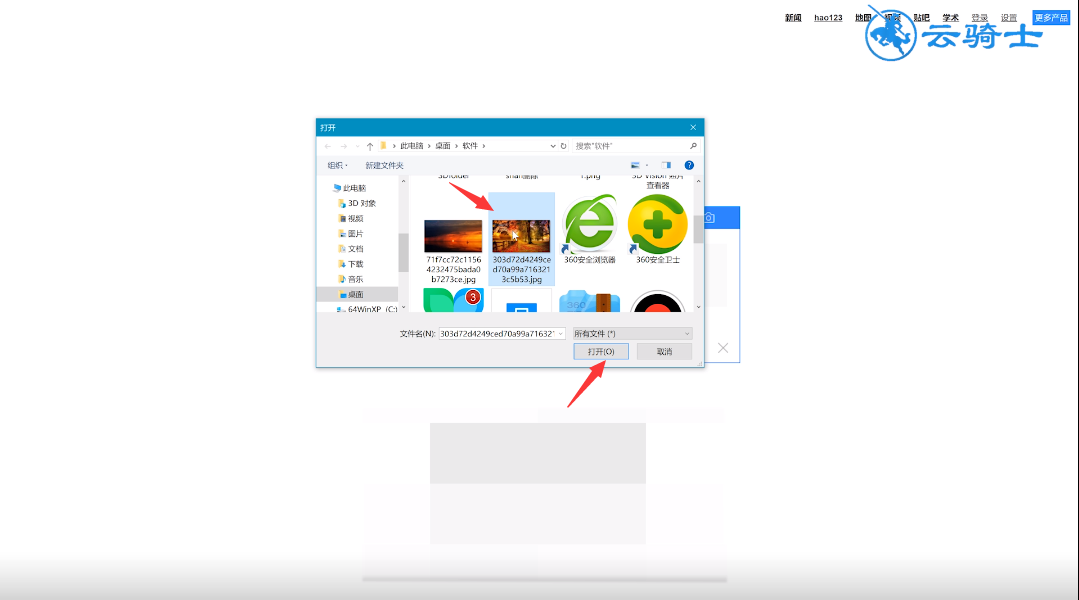Click the forward navigation arrow in the dialog
This screenshot has width=1079, height=600.
(343, 146)
